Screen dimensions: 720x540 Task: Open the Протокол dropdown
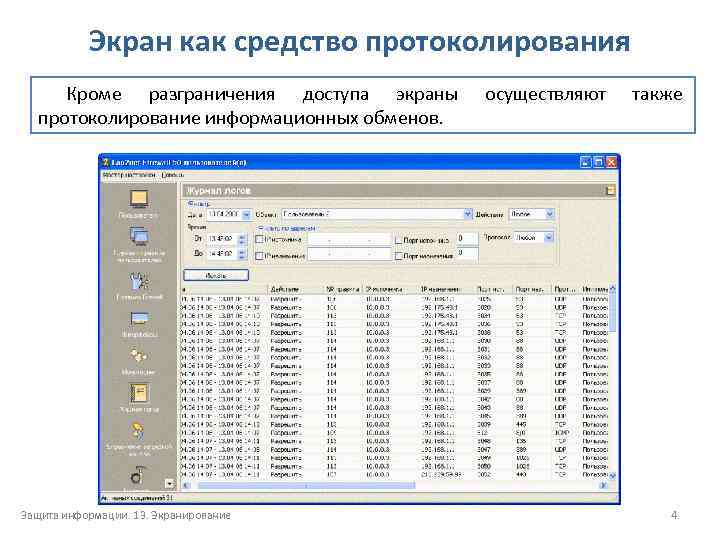548,237
